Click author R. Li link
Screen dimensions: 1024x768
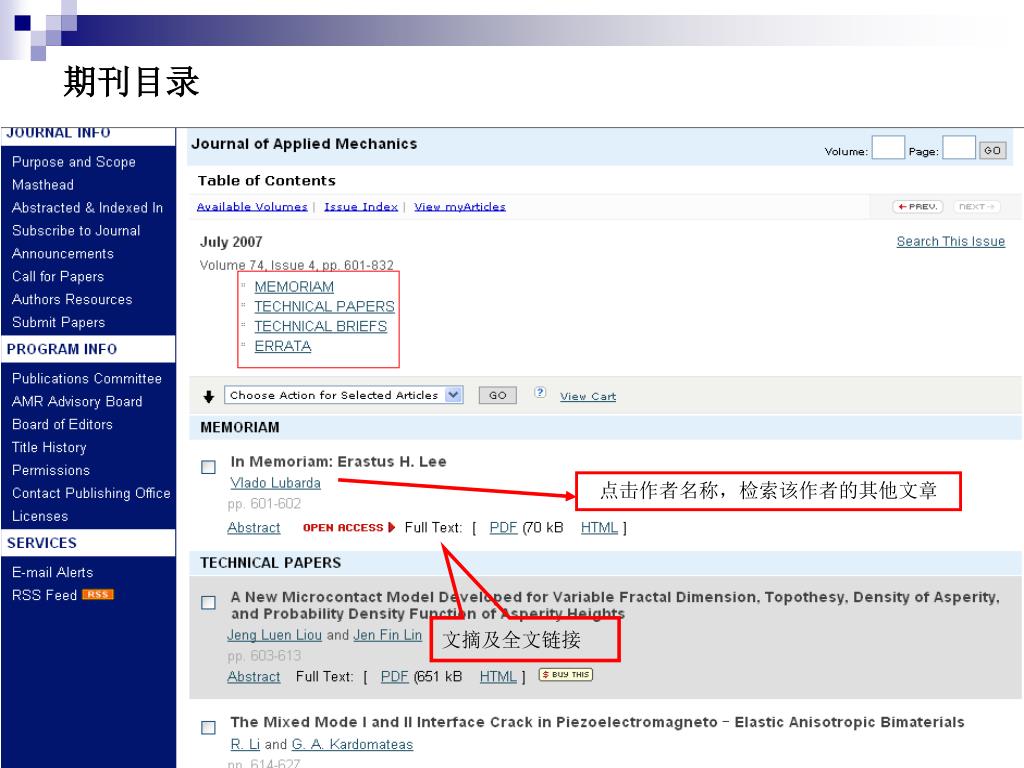[x=245, y=744]
